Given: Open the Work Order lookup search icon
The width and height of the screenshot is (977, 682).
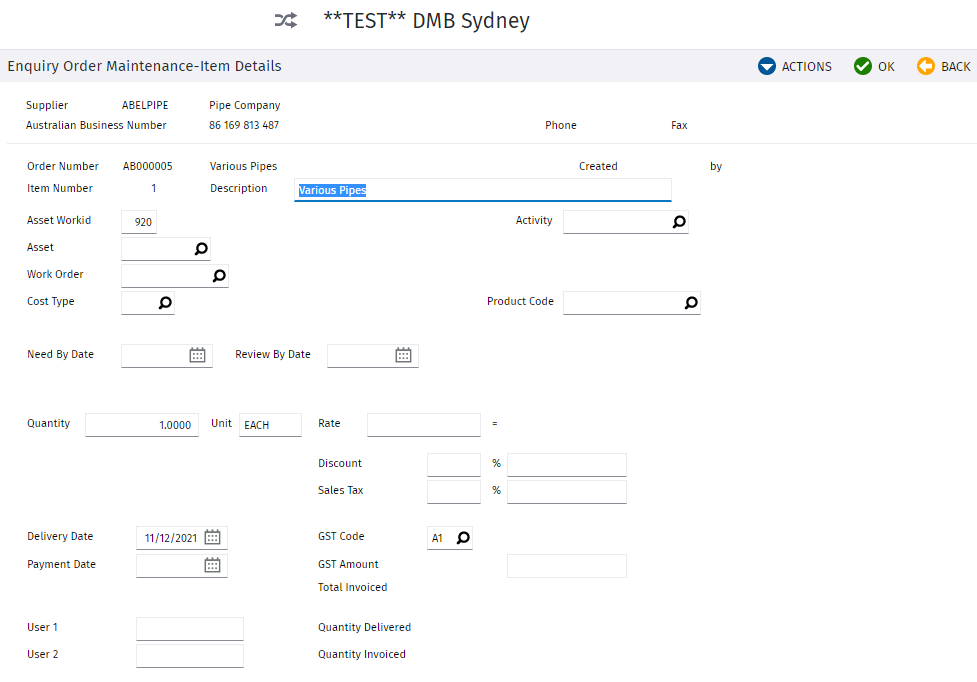Looking at the screenshot, I should (x=219, y=276).
